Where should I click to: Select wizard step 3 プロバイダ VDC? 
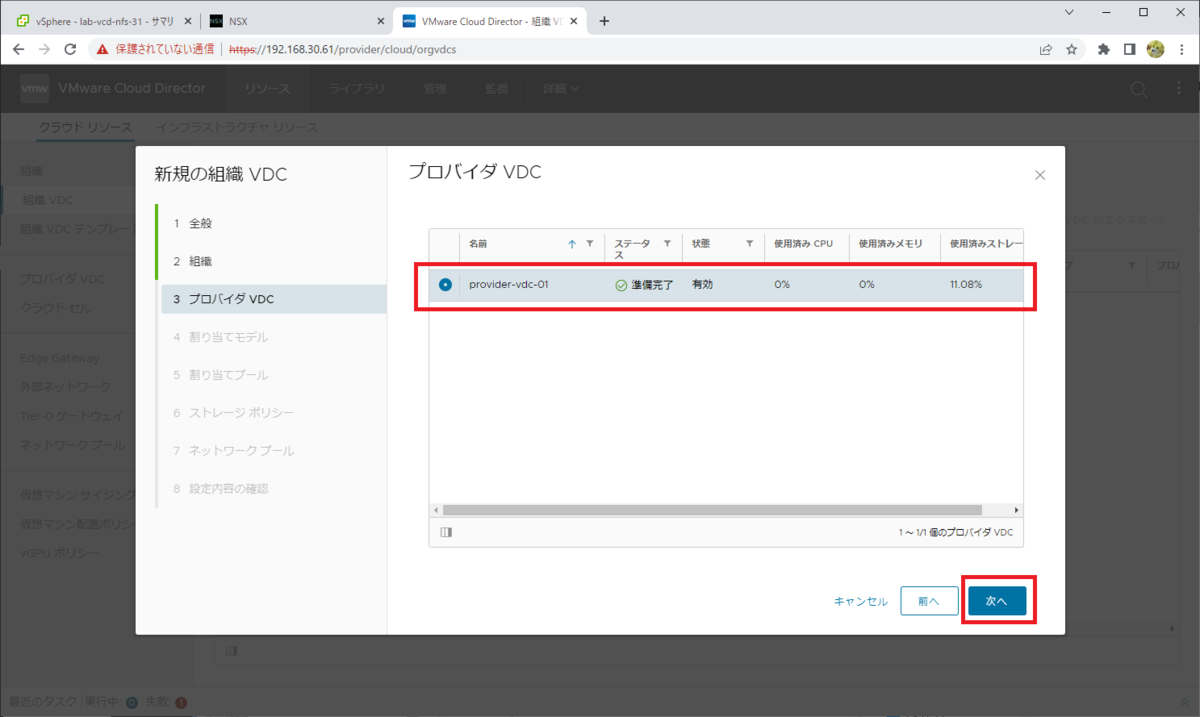click(x=274, y=299)
